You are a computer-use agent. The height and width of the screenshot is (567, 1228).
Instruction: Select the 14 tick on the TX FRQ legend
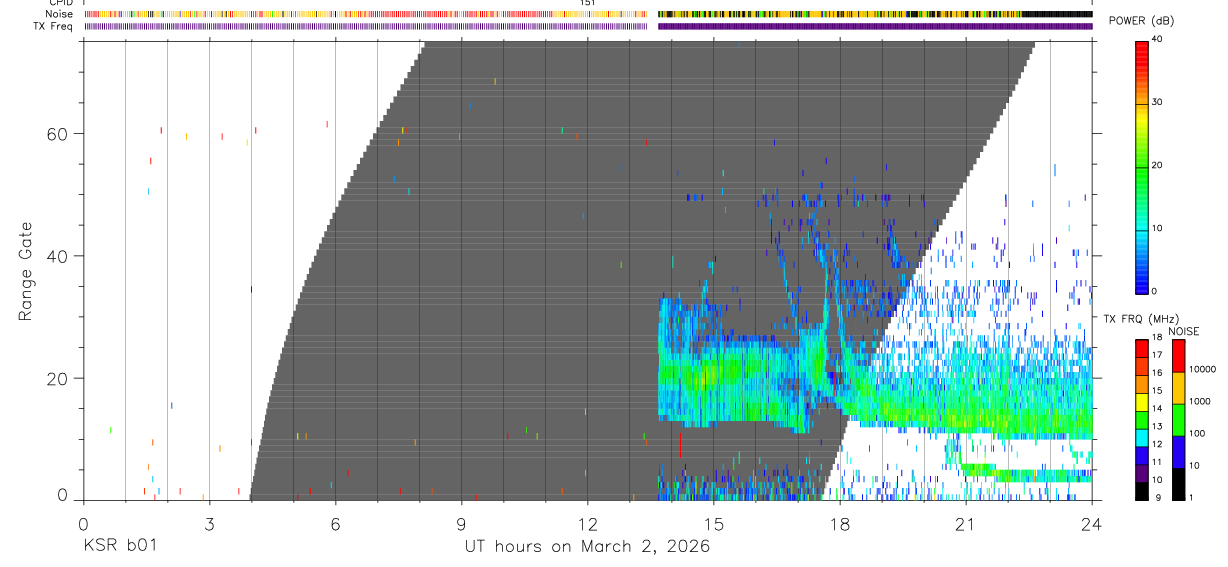(1157, 408)
